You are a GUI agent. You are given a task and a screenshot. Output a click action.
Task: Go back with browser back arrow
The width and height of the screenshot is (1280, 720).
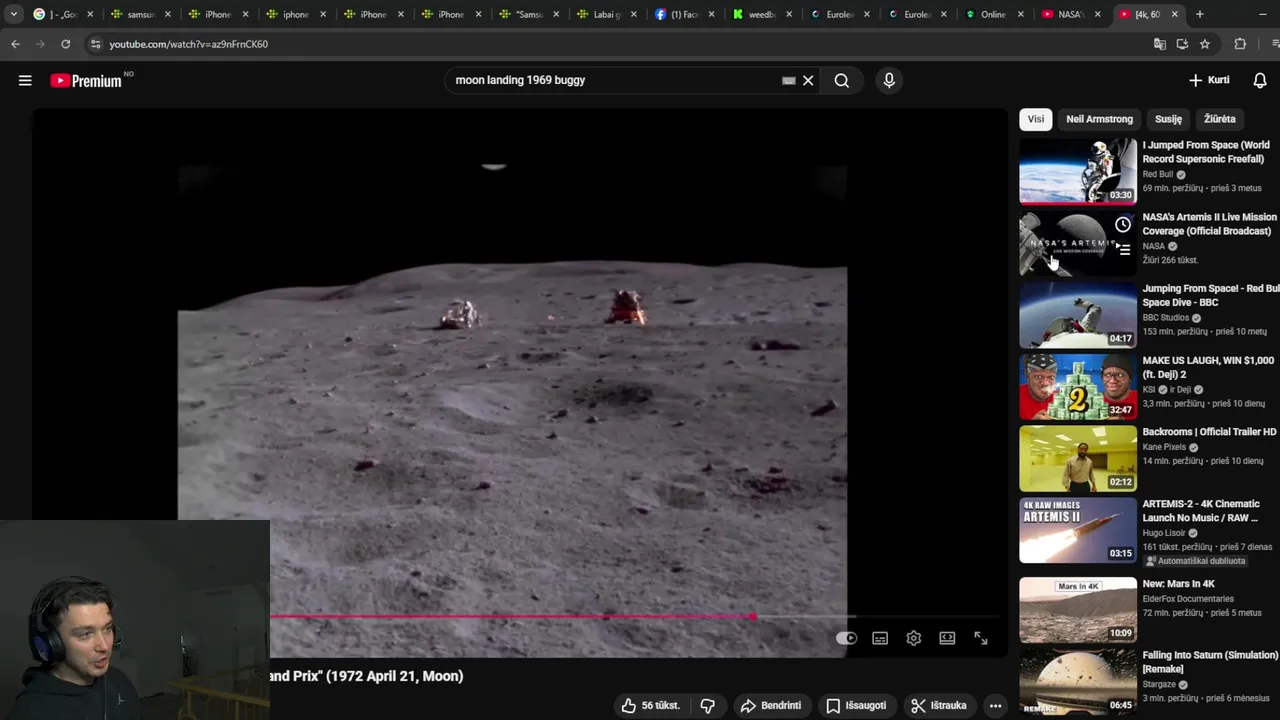pos(15,44)
